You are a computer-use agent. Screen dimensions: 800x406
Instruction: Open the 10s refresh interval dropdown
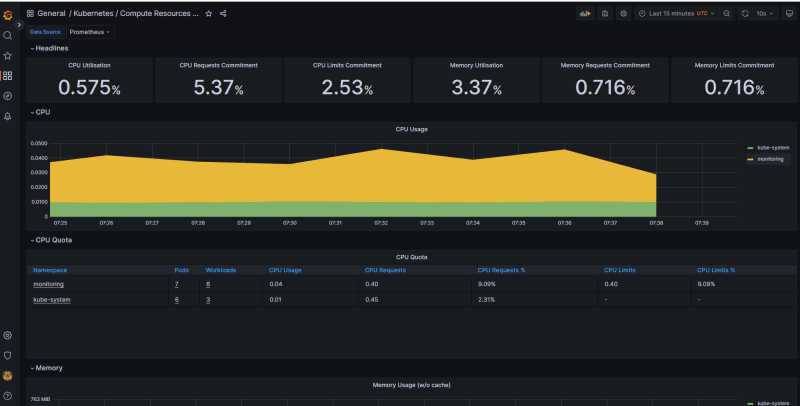[765, 14]
